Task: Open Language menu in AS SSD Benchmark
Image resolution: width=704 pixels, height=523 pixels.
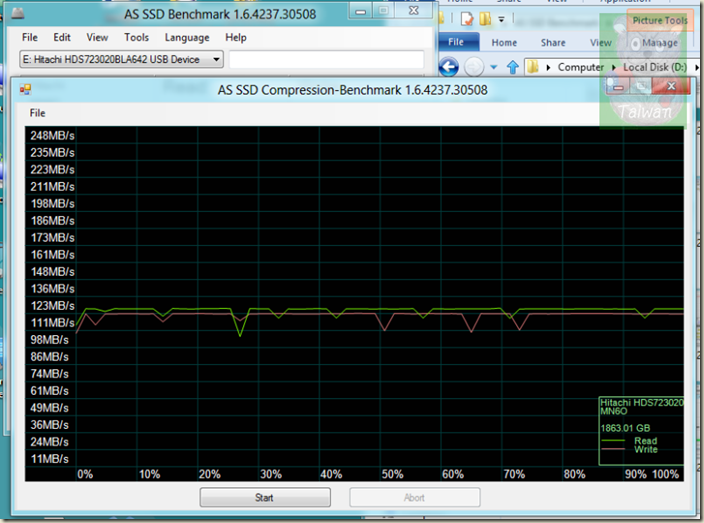Action: coord(187,38)
